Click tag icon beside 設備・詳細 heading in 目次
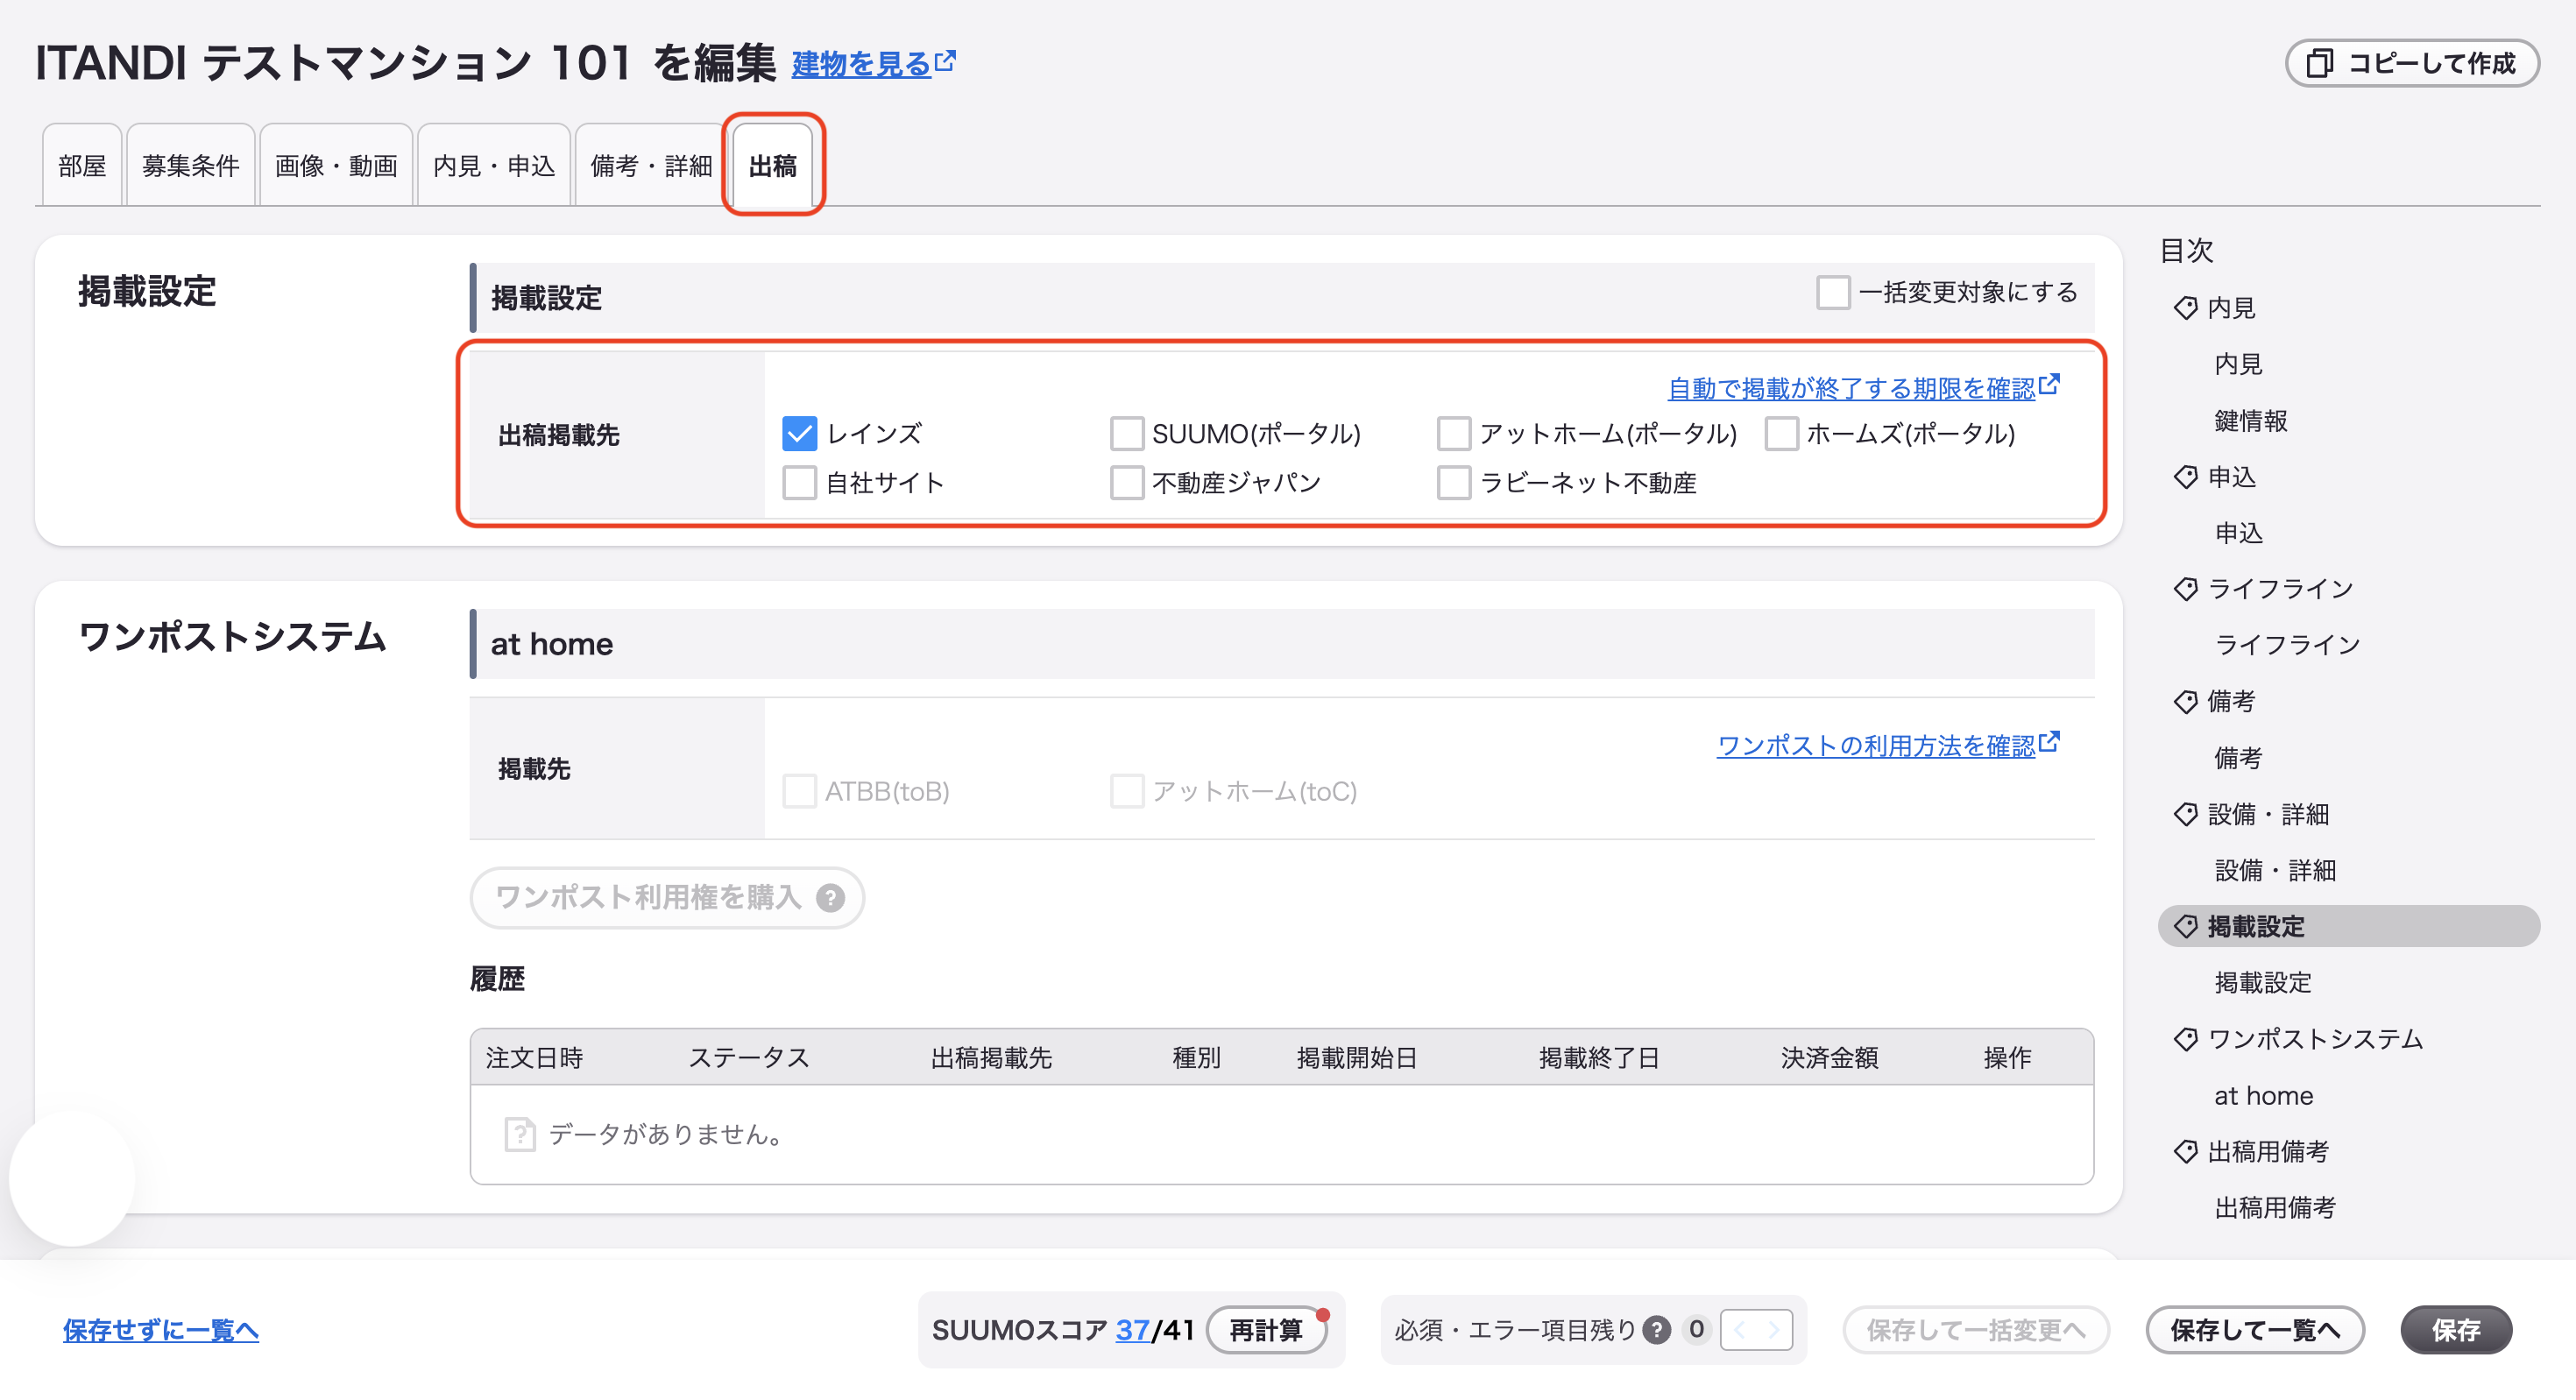The width and height of the screenshot is (2576, 1400). click(x=2185, y=814)
